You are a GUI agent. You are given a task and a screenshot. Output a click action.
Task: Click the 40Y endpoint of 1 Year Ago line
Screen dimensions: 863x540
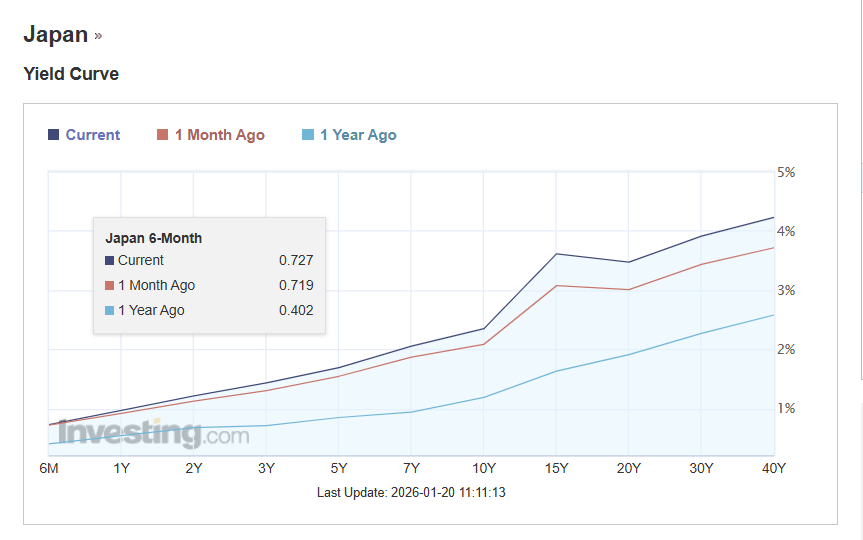pyautogui.click(x=773, y=315)
